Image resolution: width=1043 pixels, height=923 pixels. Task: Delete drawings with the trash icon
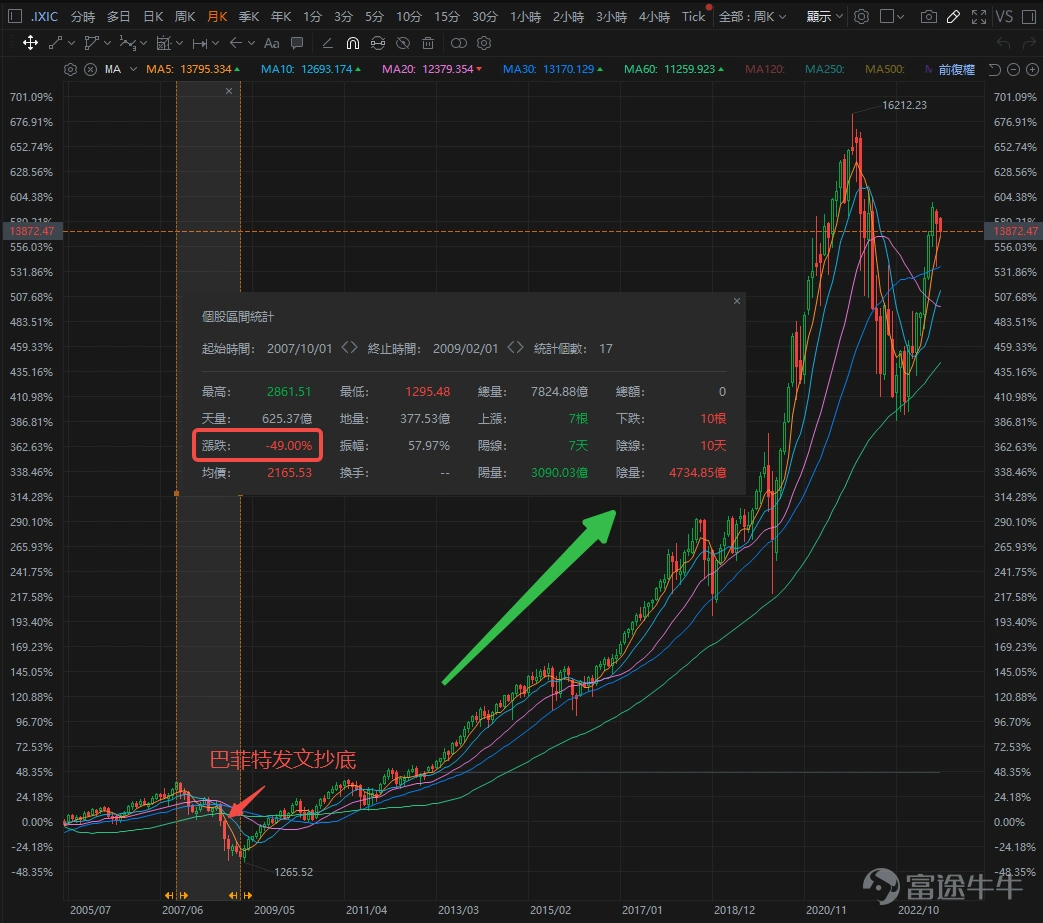428,43
